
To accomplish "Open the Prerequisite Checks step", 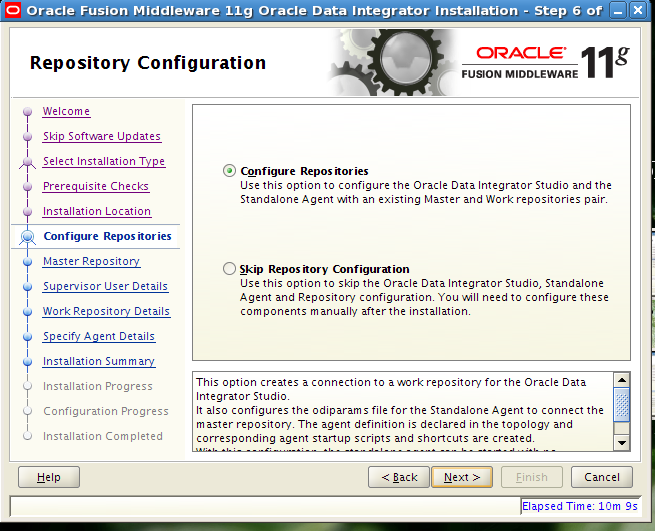I will [96, 186].
